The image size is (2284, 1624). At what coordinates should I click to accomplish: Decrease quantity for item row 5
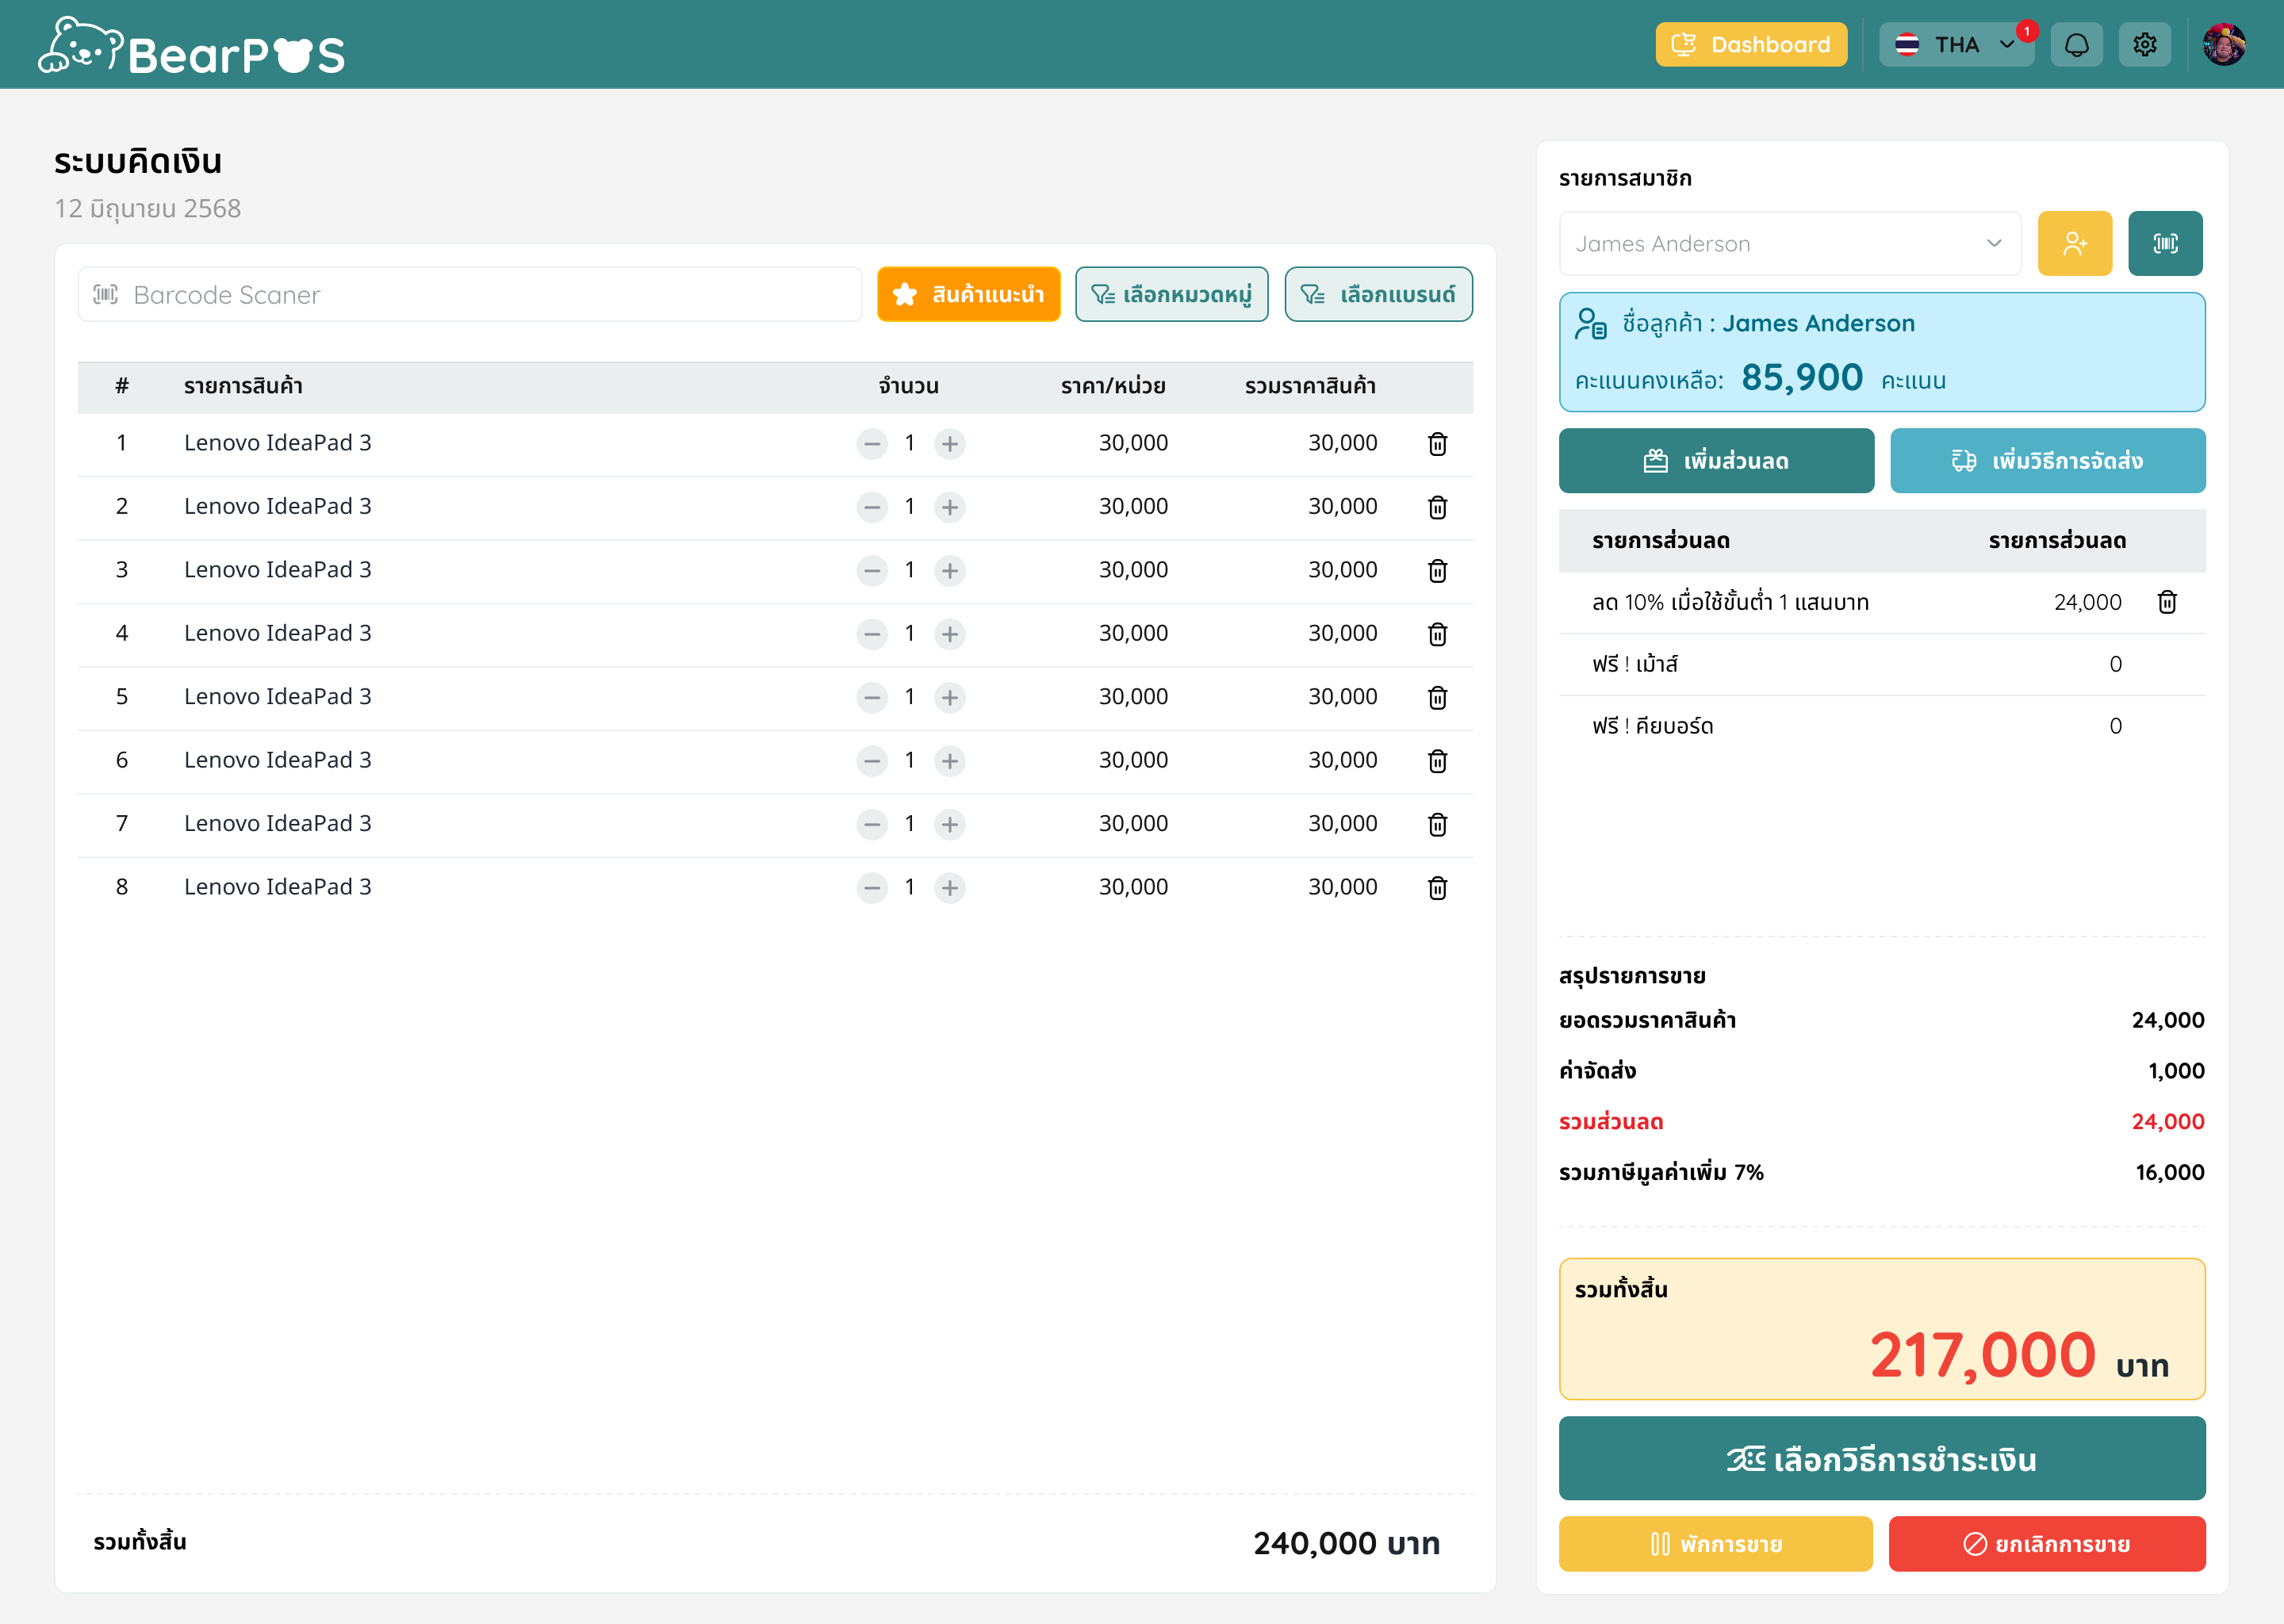pyautogui.click(x=872, y=697)
